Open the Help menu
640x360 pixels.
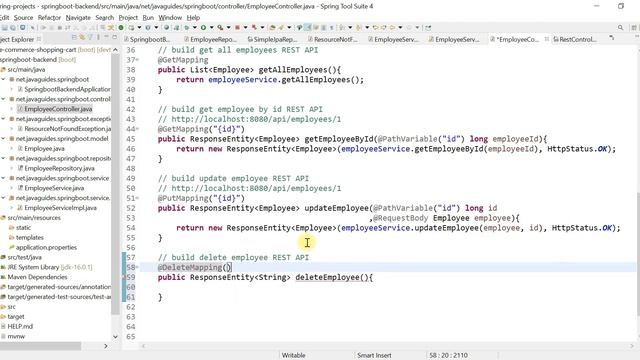[193, 18]
